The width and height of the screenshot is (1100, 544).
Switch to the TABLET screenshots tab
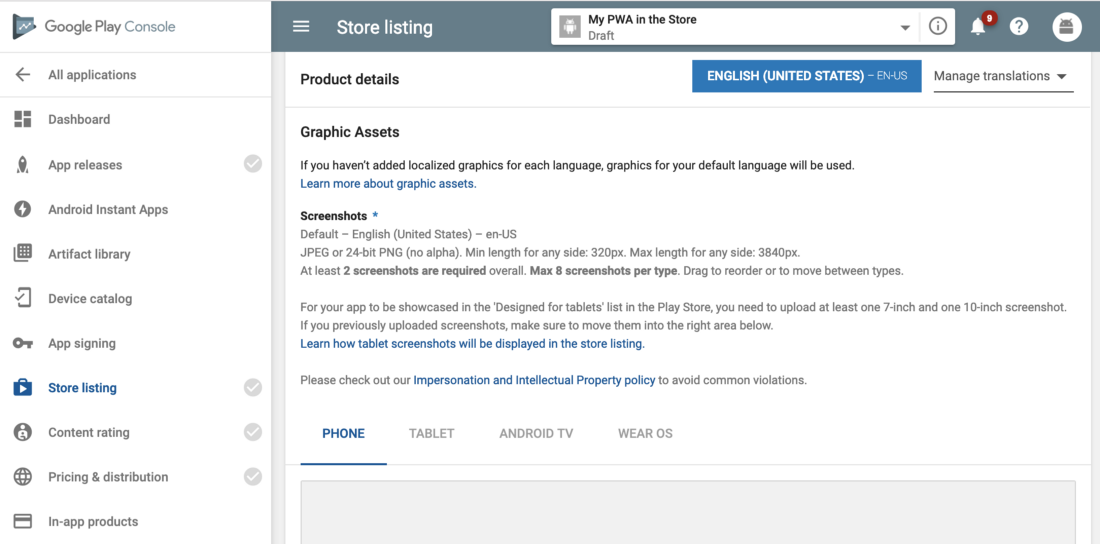click(431, 434)
